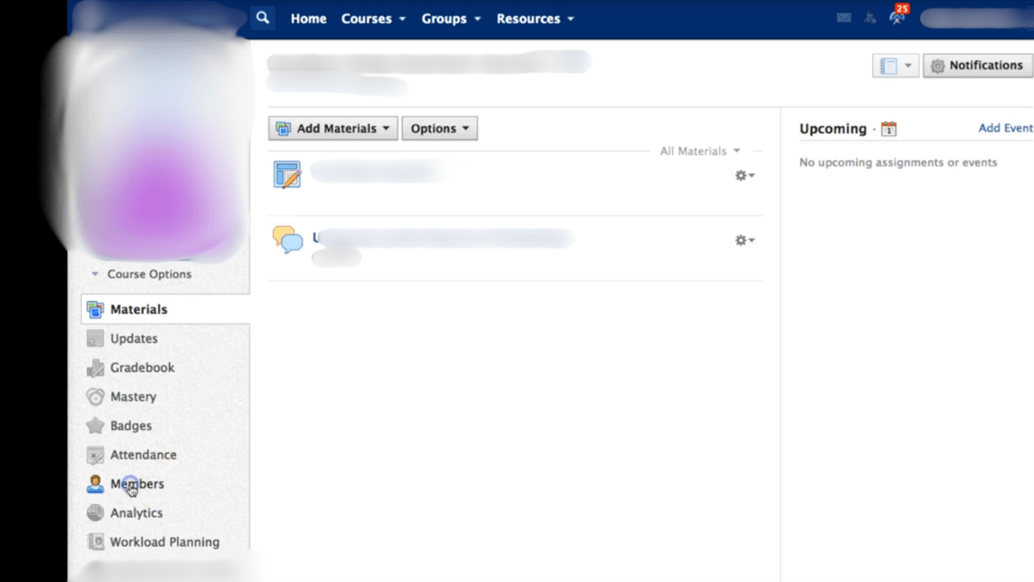
Task: Click the Gradebook sidebar icon
Action: [96, 367]
